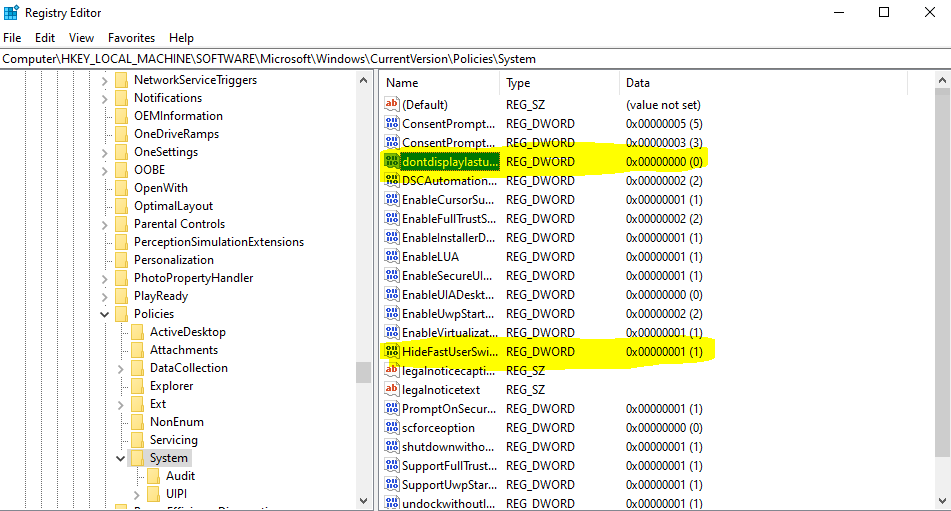Collapse the Policies key
This screenshot has width=951, height=511.
(104, 314)
